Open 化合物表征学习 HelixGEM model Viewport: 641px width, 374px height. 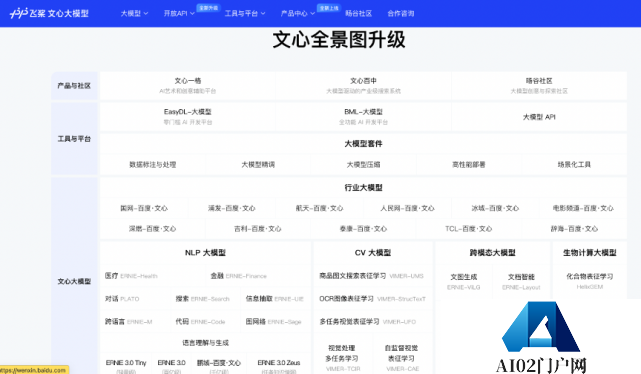click(589, 281)
